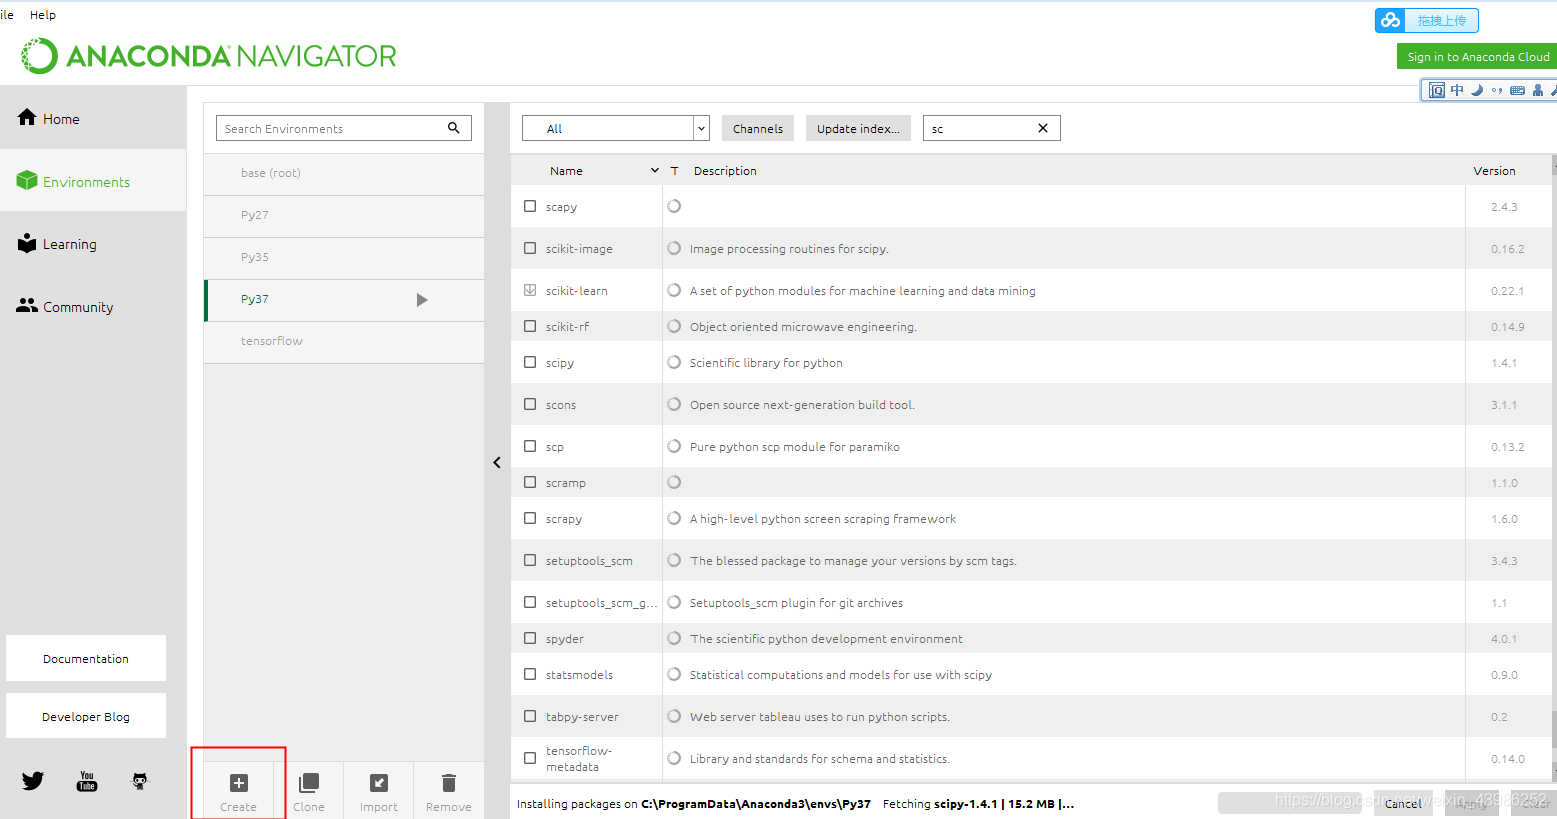This screenshot has width=1557, height=819.
Task: Toggle the scikit-learn package checkbox
Action: pos(530,290)
